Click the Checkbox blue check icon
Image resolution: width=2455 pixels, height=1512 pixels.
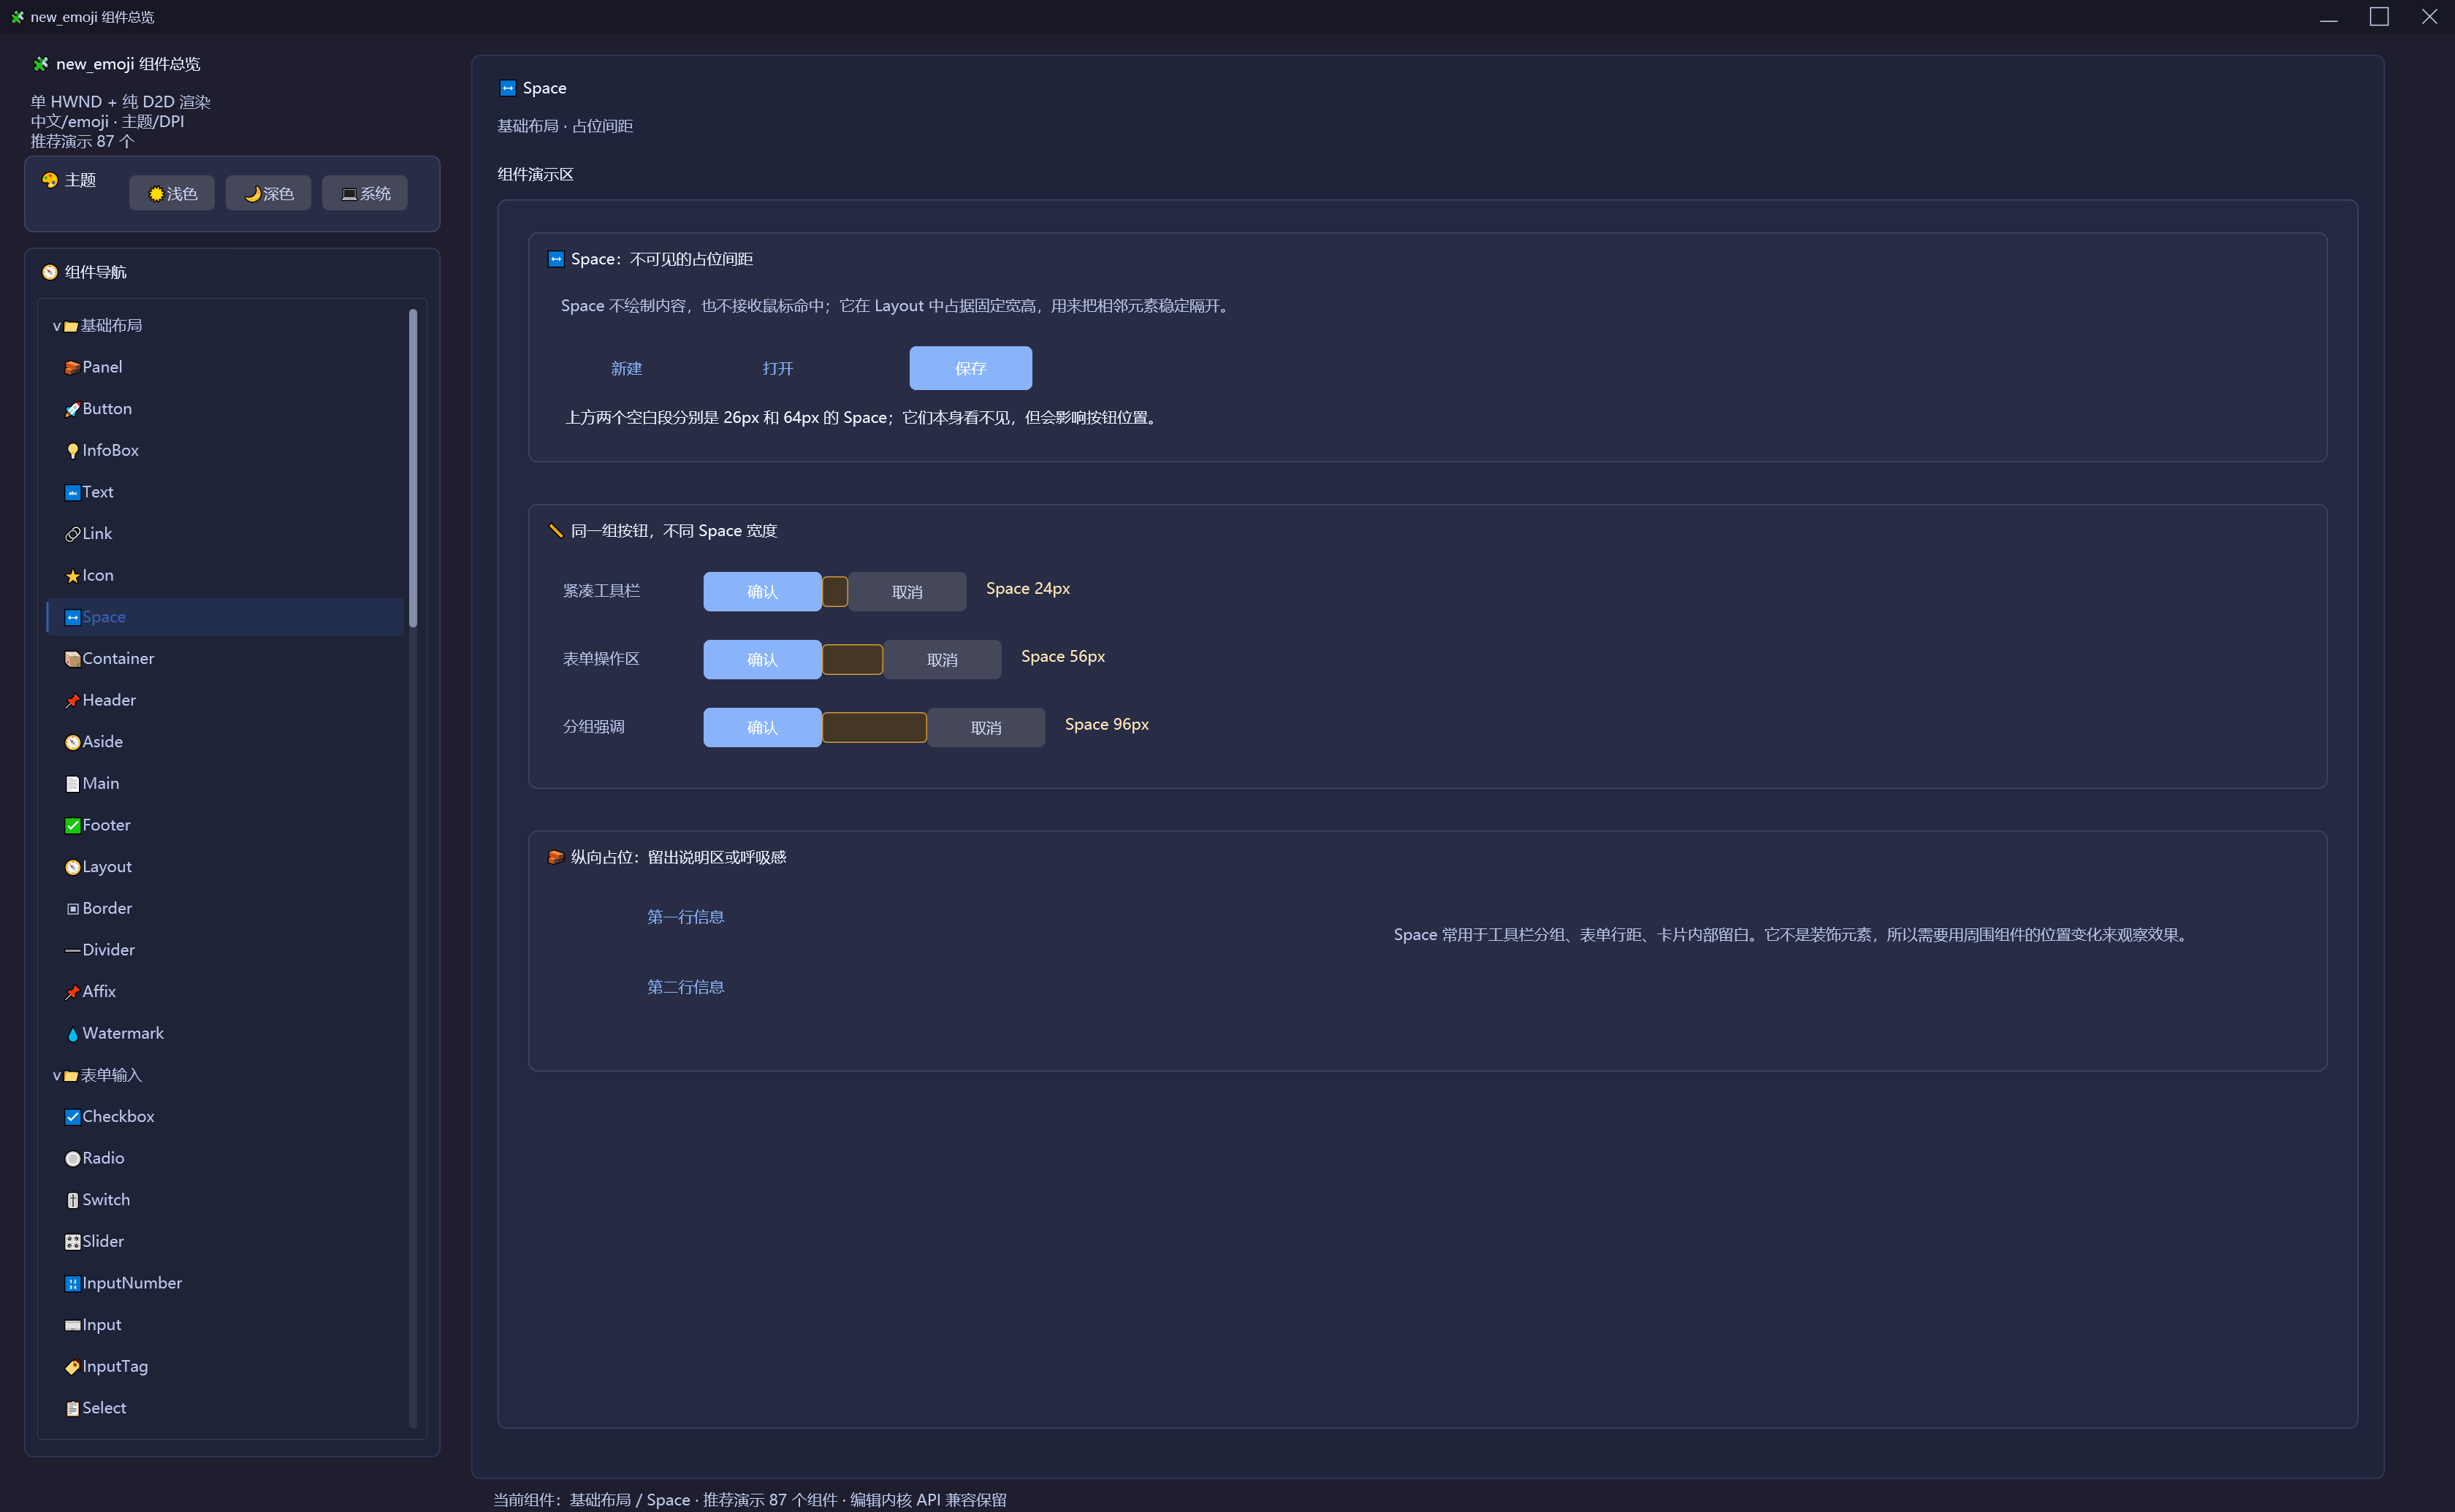point(72,1117)
